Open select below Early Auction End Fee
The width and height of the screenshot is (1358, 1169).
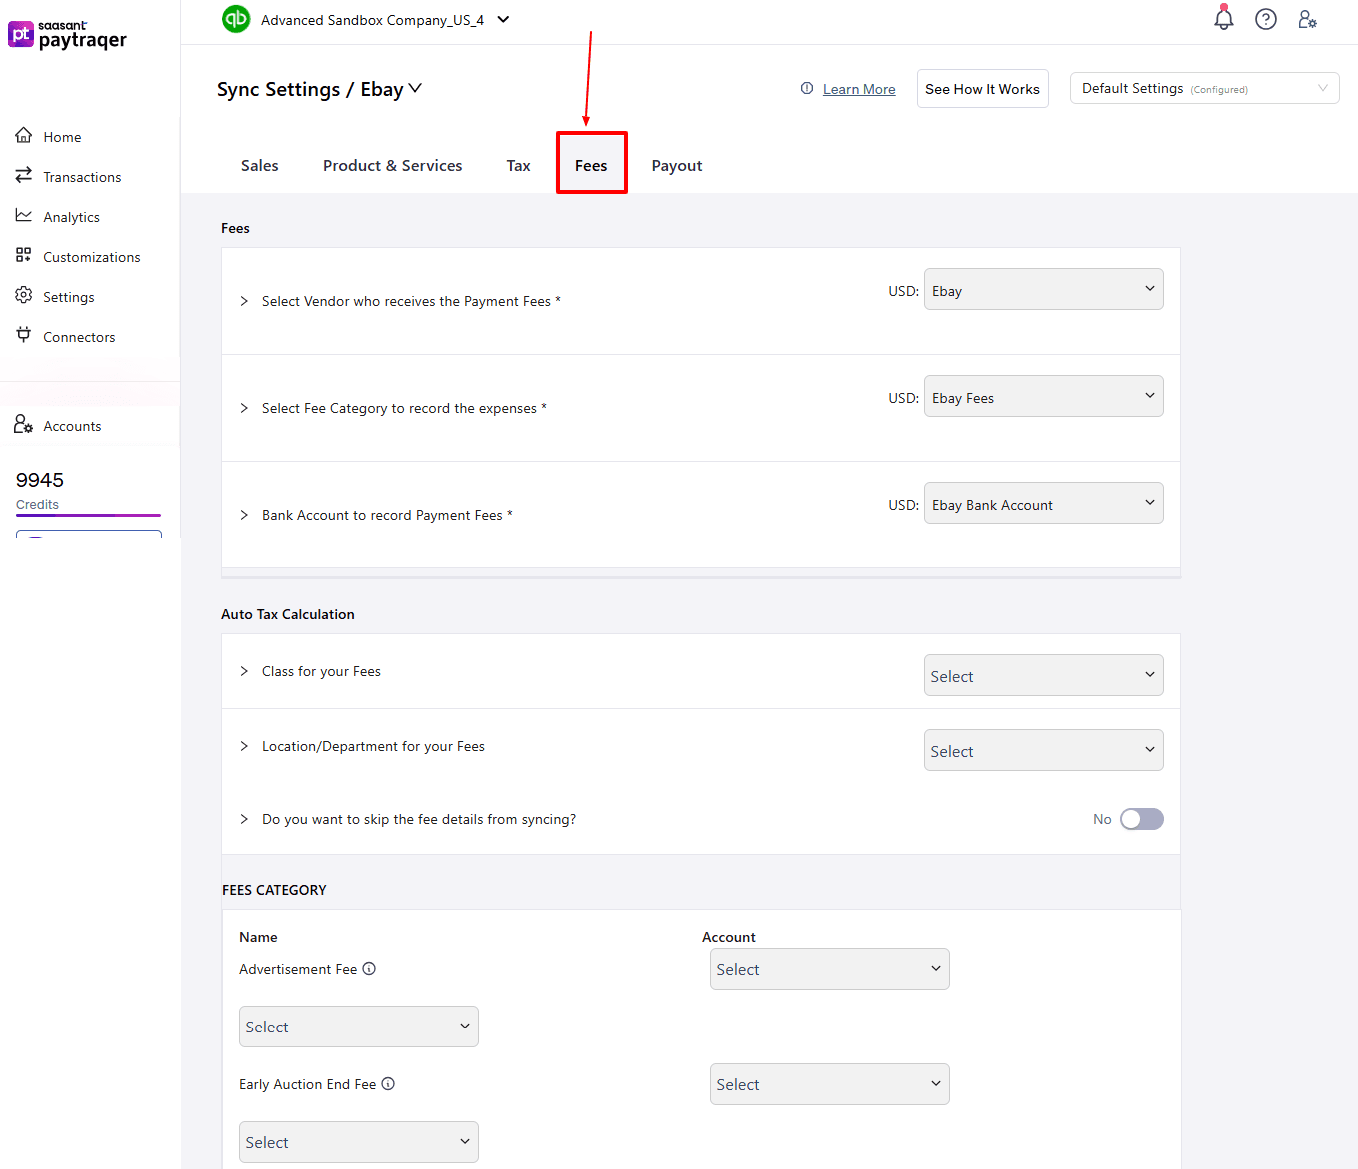pos(359,1142)
